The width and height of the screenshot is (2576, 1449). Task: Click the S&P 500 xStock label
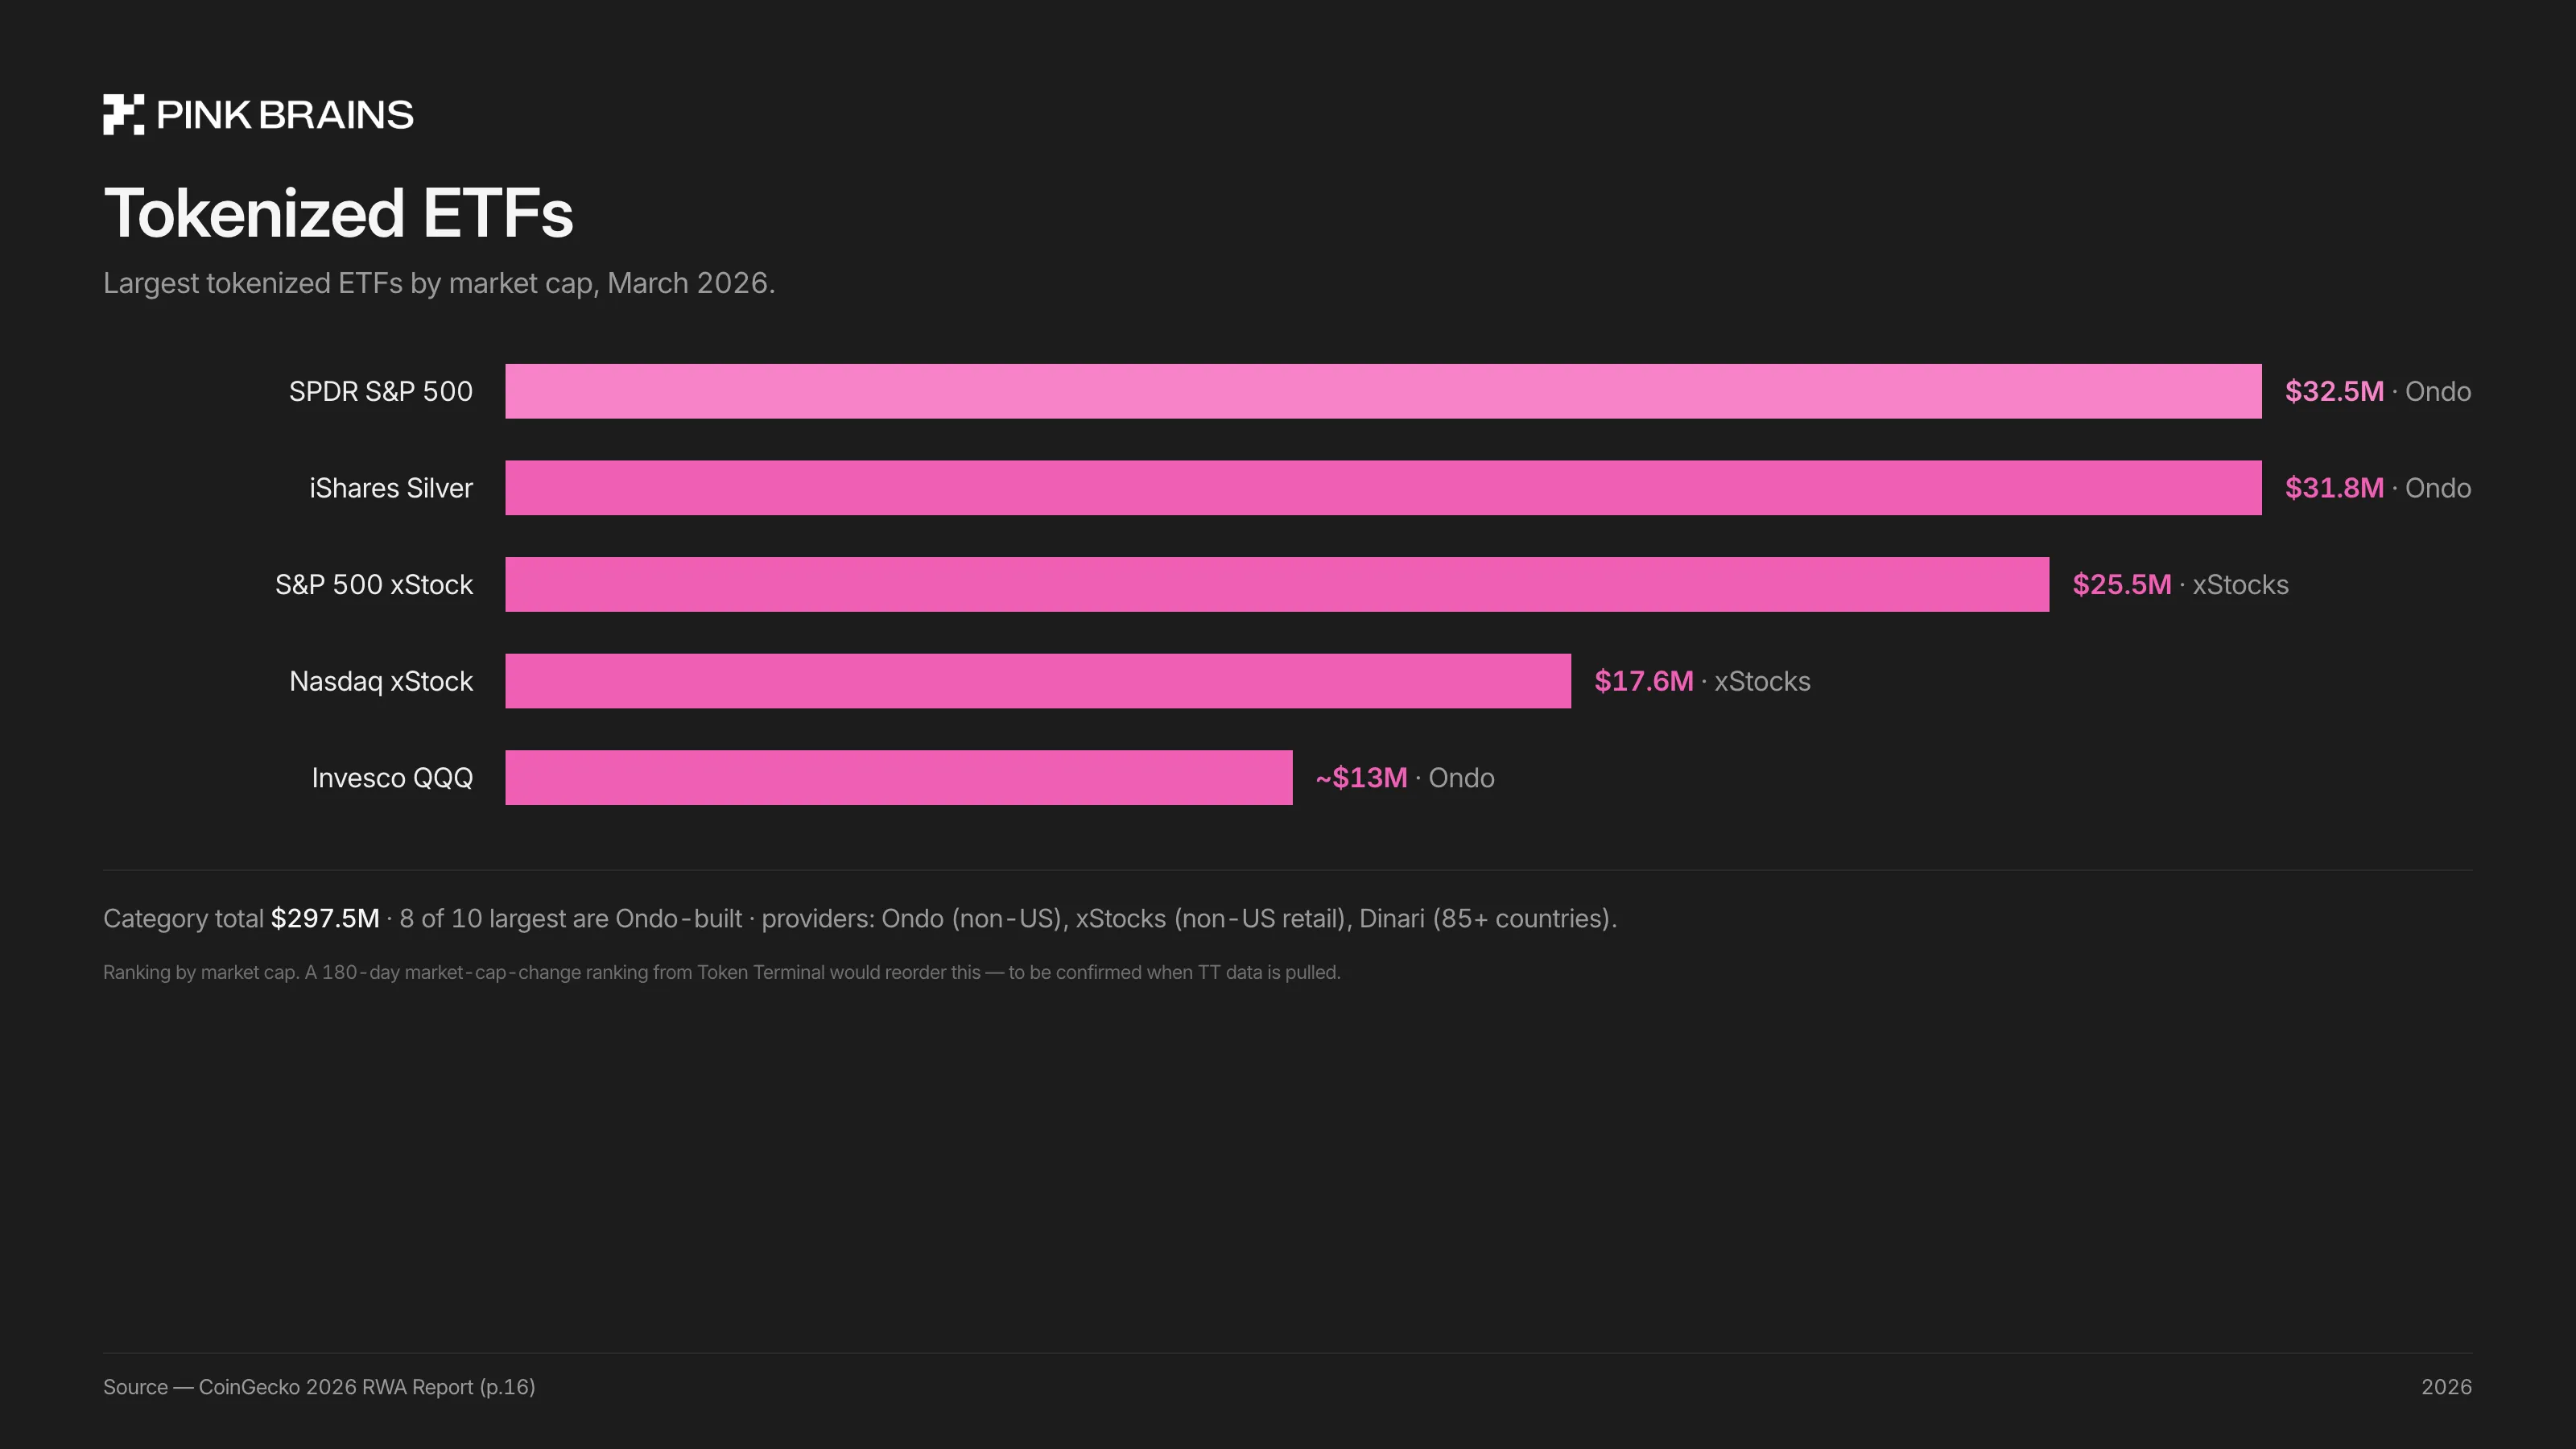(374, 585)
